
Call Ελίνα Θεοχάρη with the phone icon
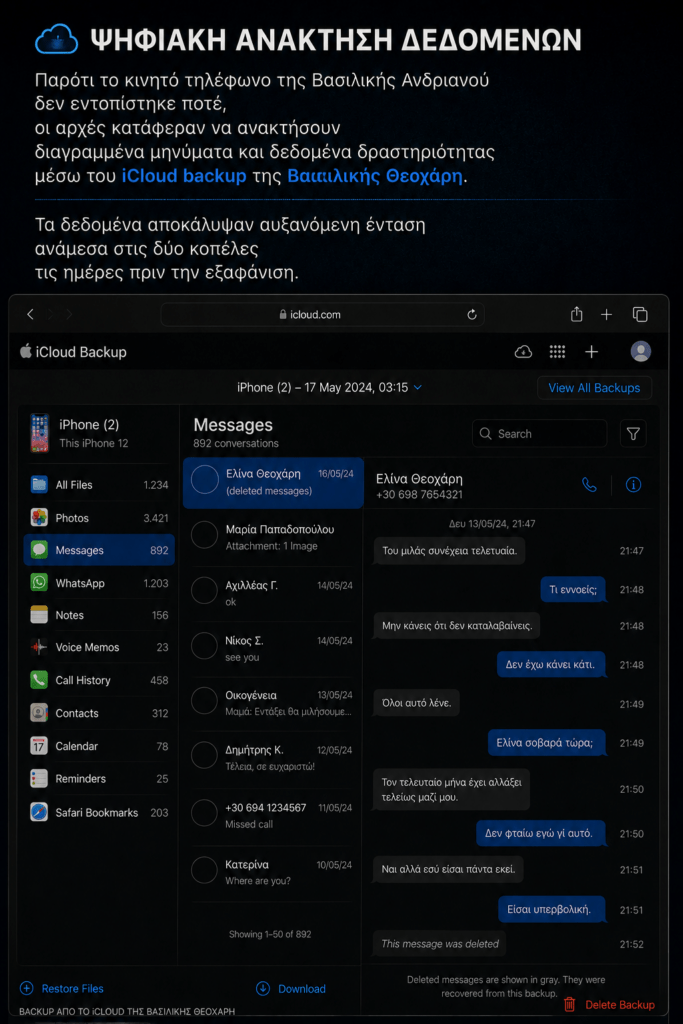[x=589, y=485]
